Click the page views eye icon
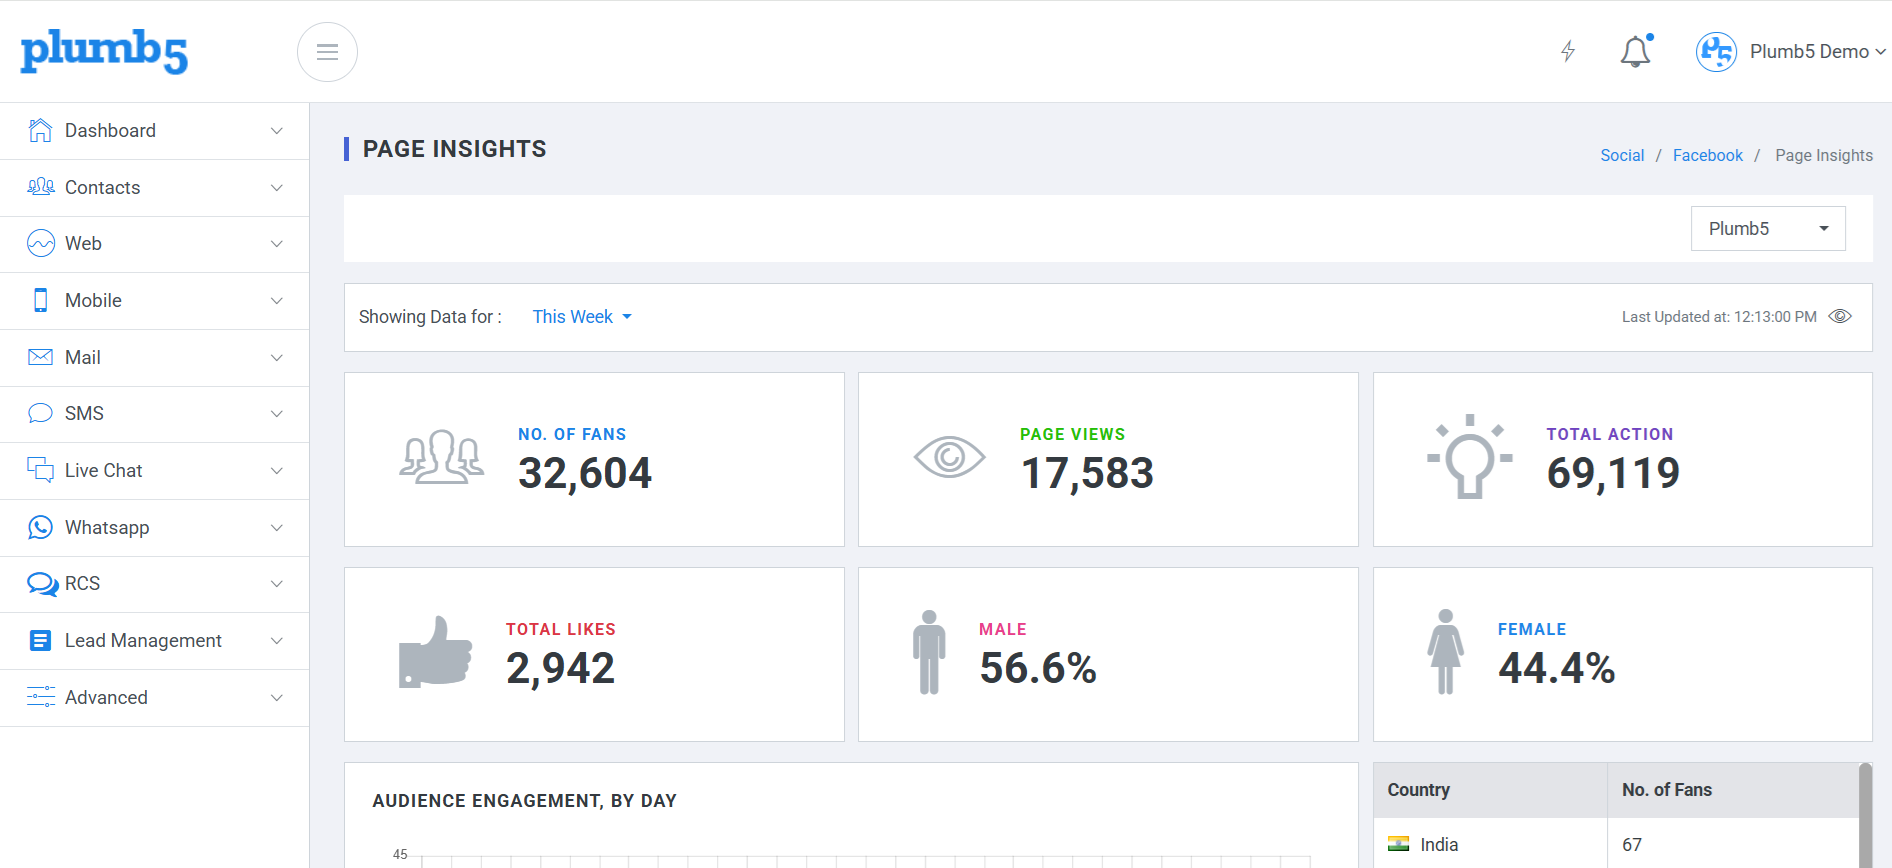The image size is (1892, 868). 949,458
